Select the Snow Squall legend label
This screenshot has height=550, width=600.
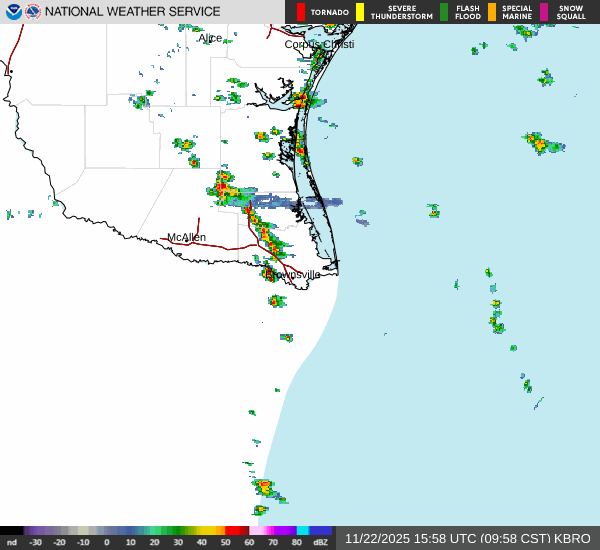(571, 12)
